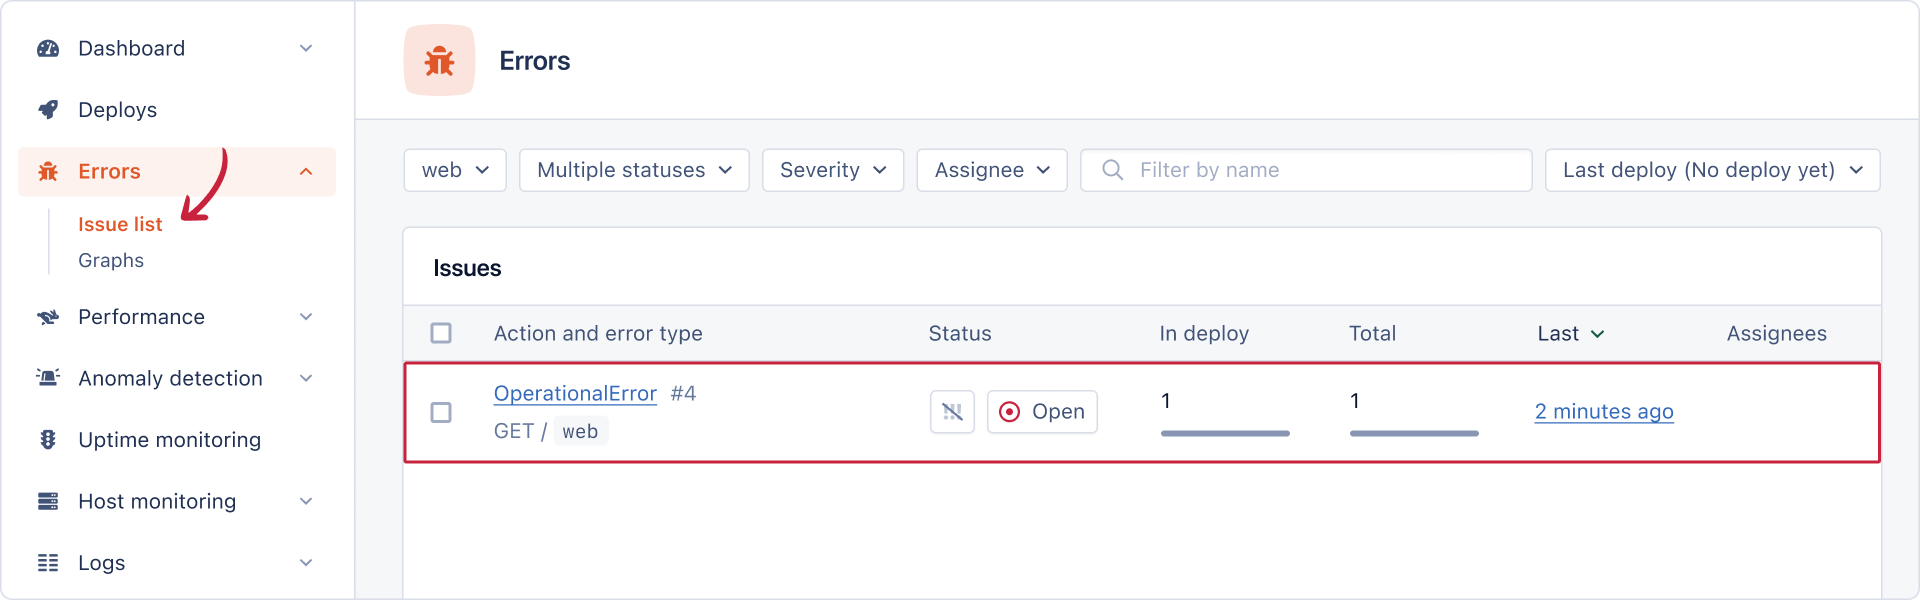Open the OperationalError issue link

point(575,393)
